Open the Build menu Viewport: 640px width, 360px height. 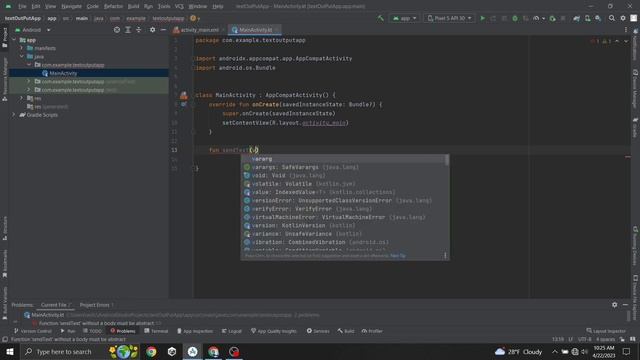(133, 6)
